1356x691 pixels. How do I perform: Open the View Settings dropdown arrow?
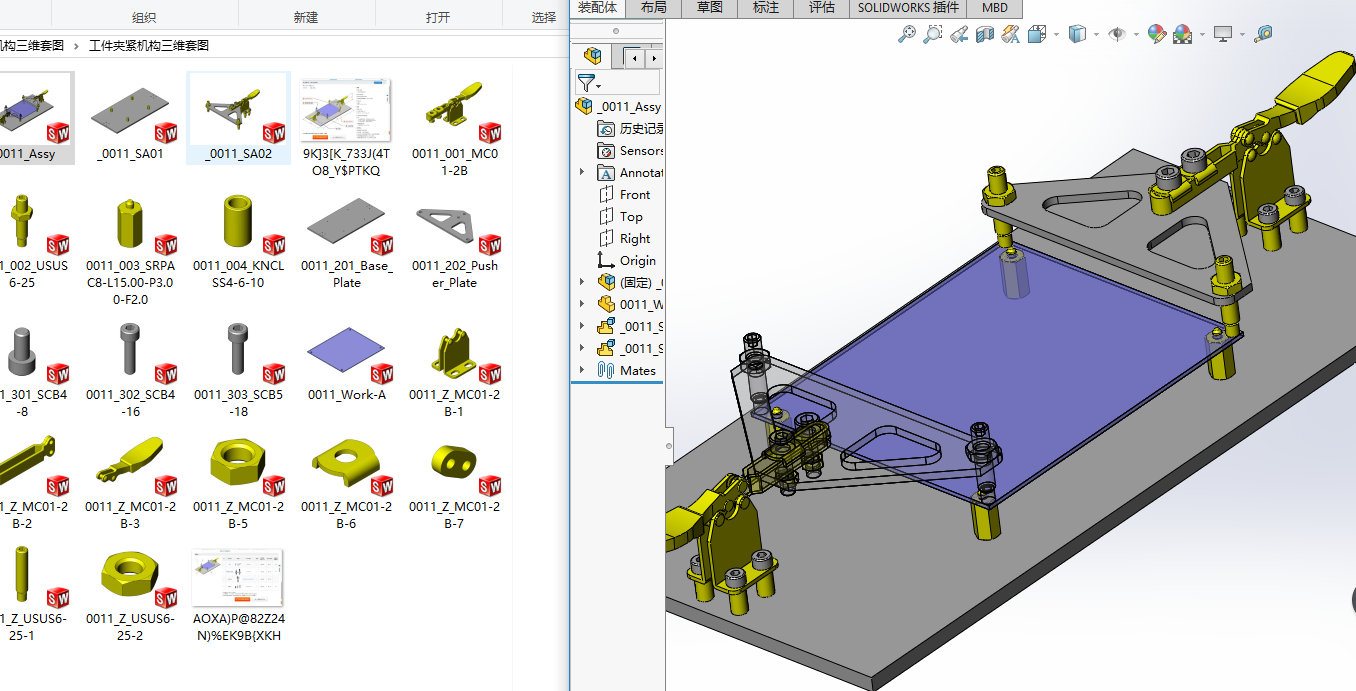pos(1242,34)
